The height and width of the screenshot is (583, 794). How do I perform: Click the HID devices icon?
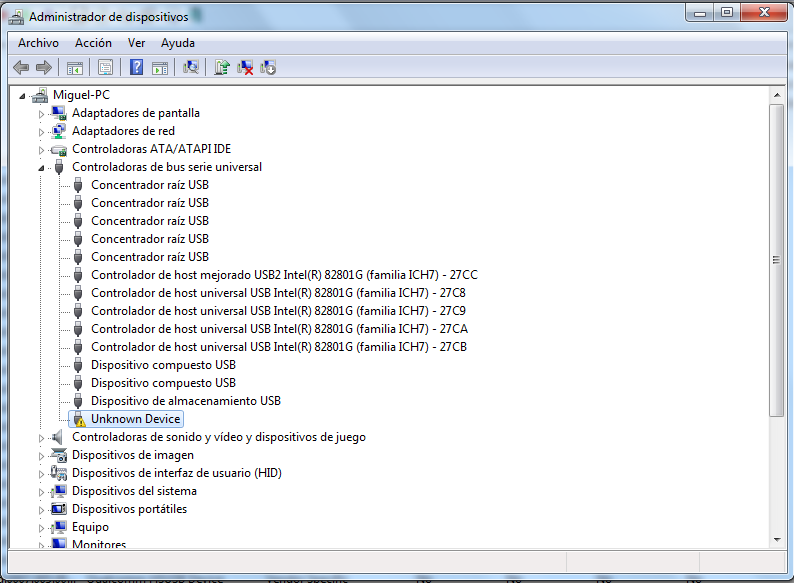click(59, 473)
